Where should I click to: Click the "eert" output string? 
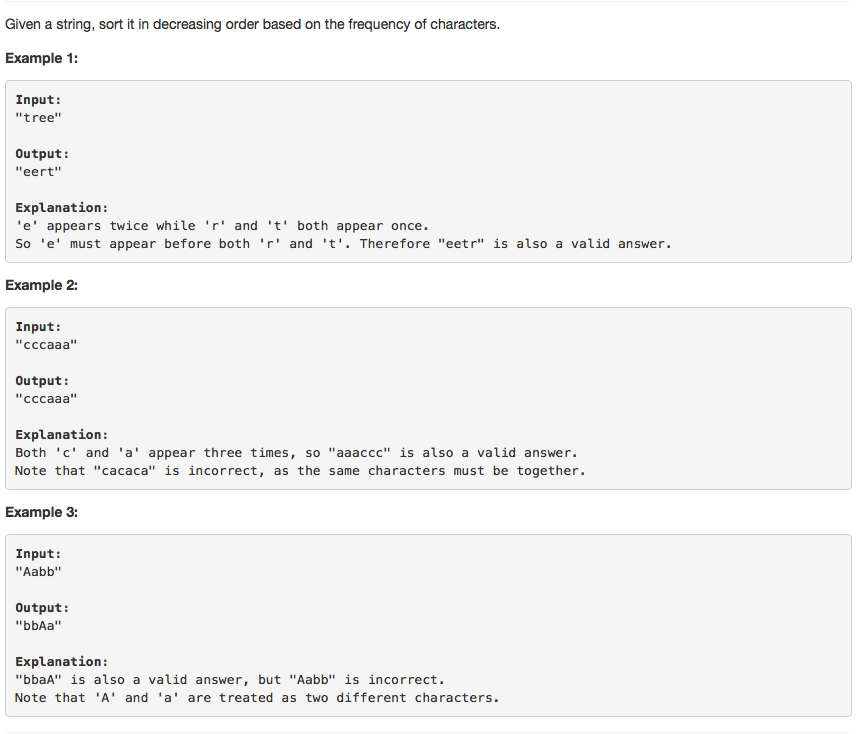pos(38,172)
